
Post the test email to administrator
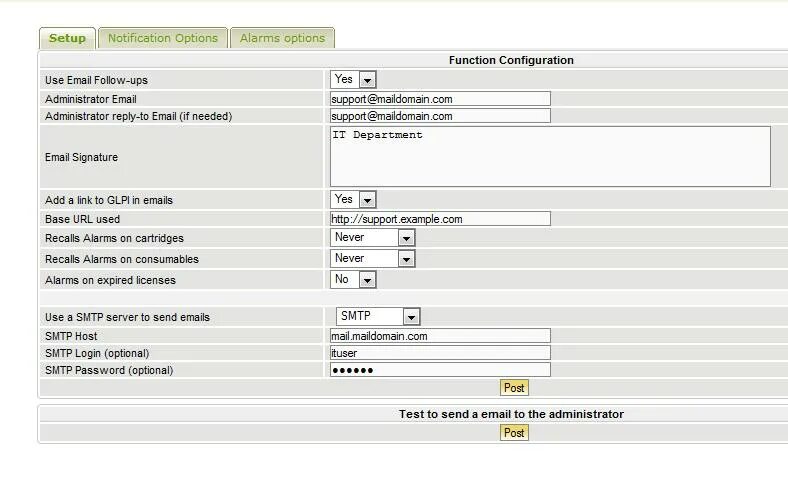click(x=514, y=433)
